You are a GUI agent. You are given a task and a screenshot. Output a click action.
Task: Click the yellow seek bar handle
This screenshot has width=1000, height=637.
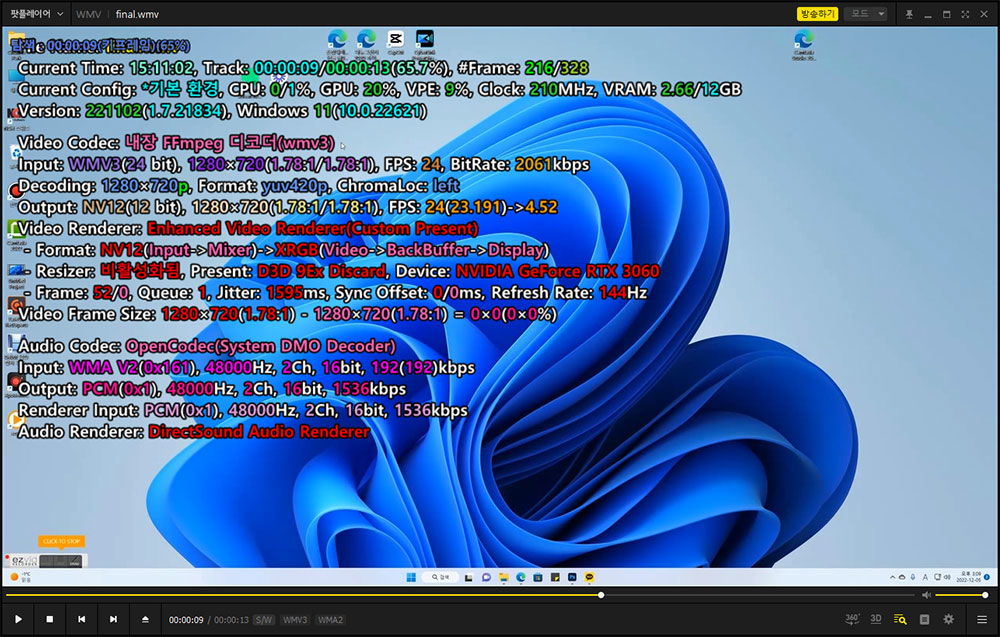(601, 595)
